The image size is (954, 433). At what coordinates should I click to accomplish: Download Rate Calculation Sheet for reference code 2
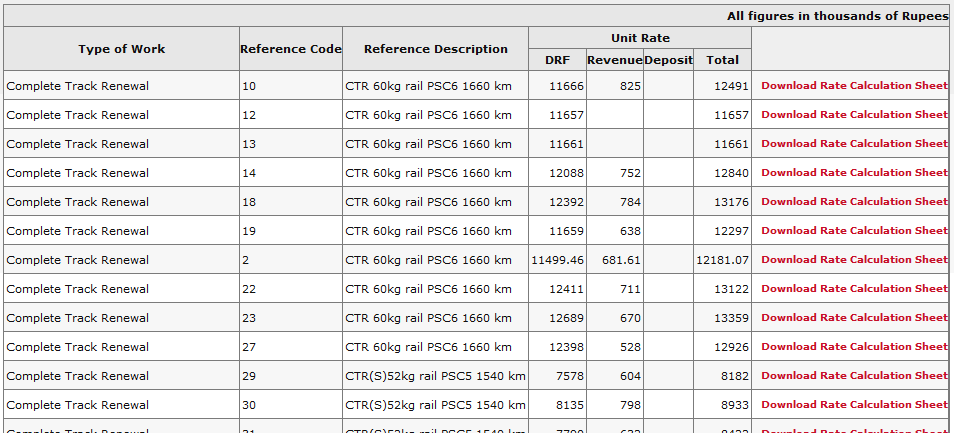point(853,260)
